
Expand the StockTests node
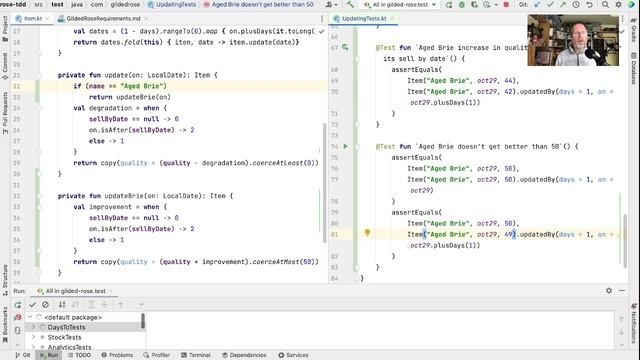[33, 338]
